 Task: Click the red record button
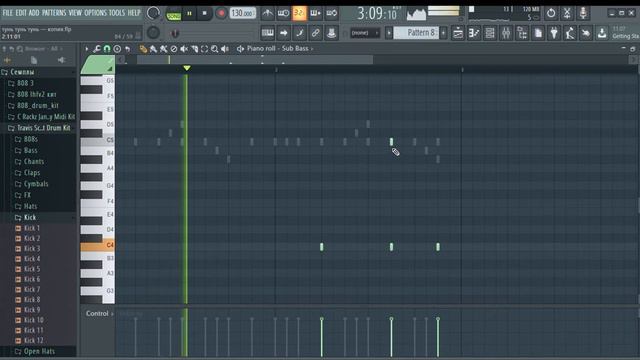click(x=221, y=13)
